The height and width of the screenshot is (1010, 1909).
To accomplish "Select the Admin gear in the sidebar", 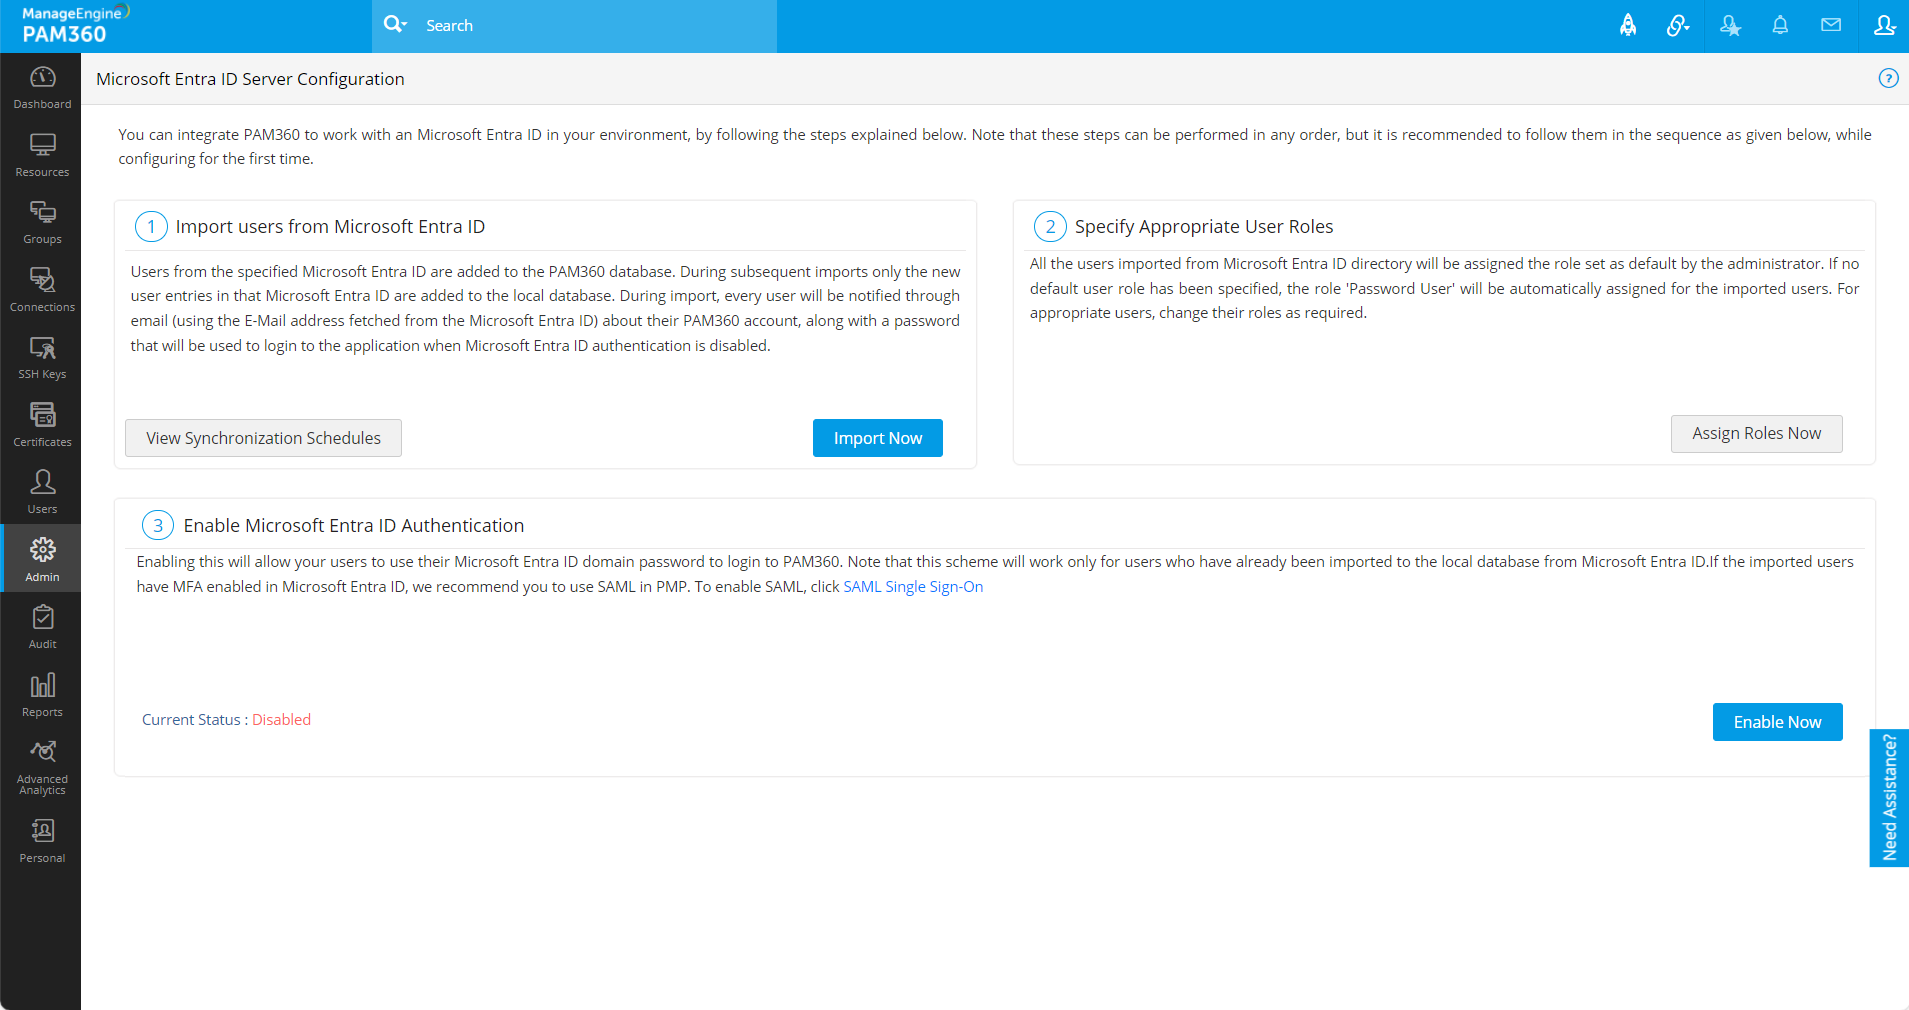I will click(42, 559).
